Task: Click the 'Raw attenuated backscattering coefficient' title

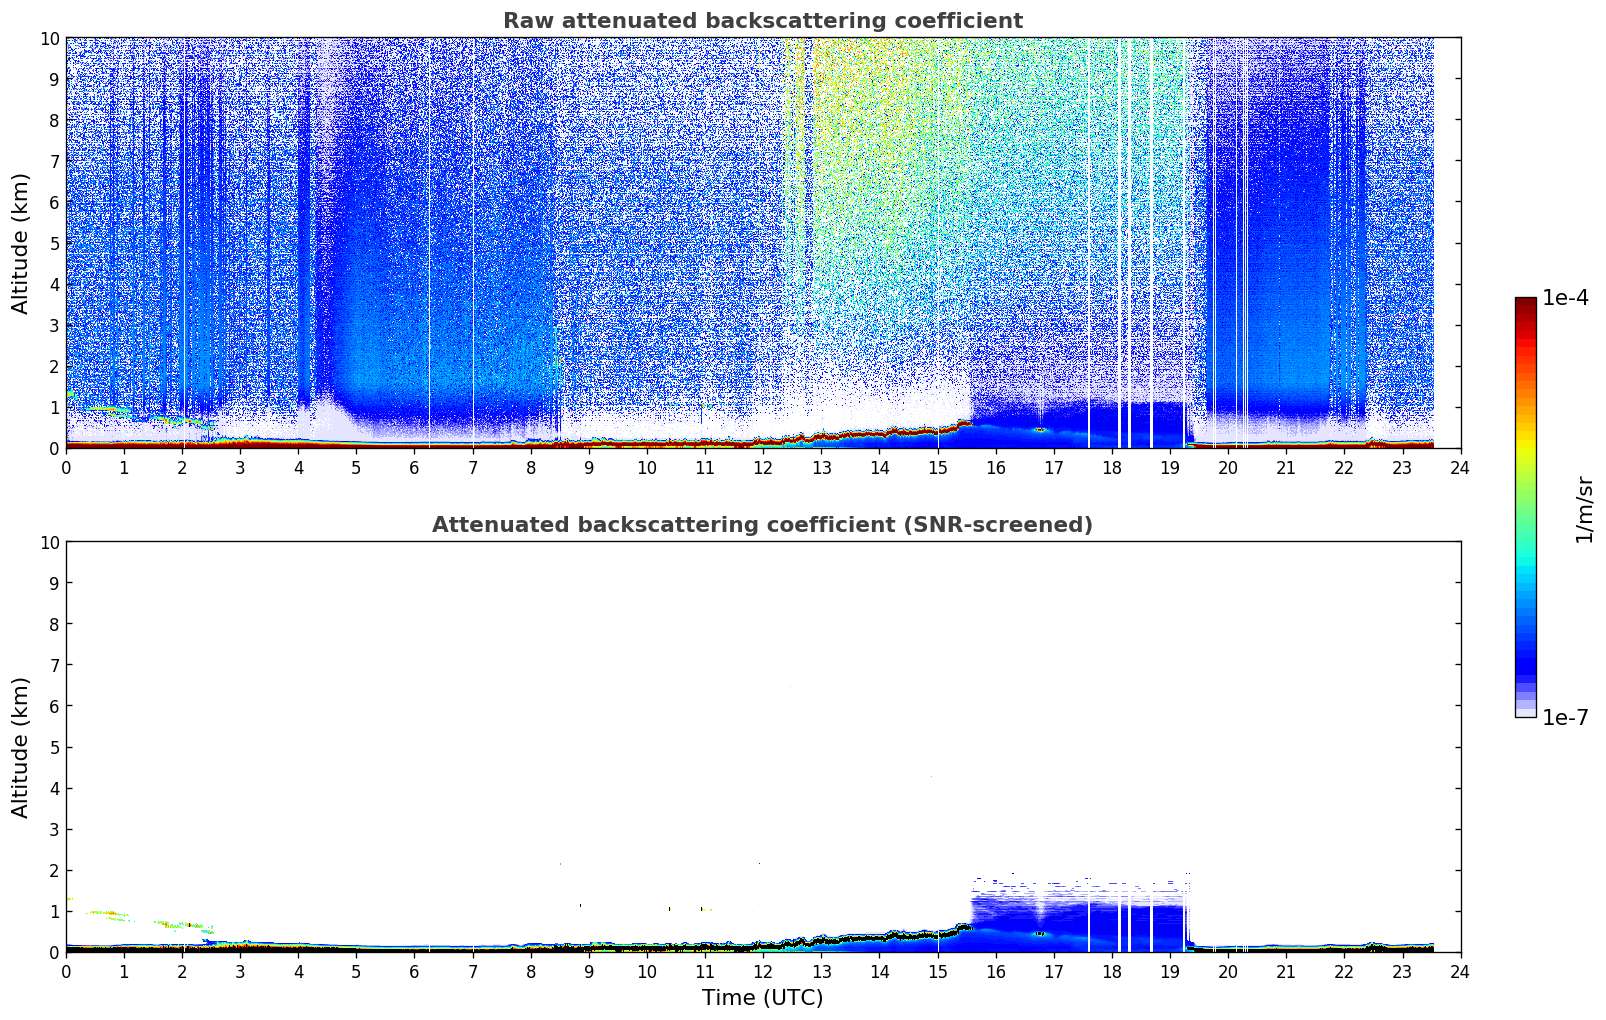Action: (762, 21)
